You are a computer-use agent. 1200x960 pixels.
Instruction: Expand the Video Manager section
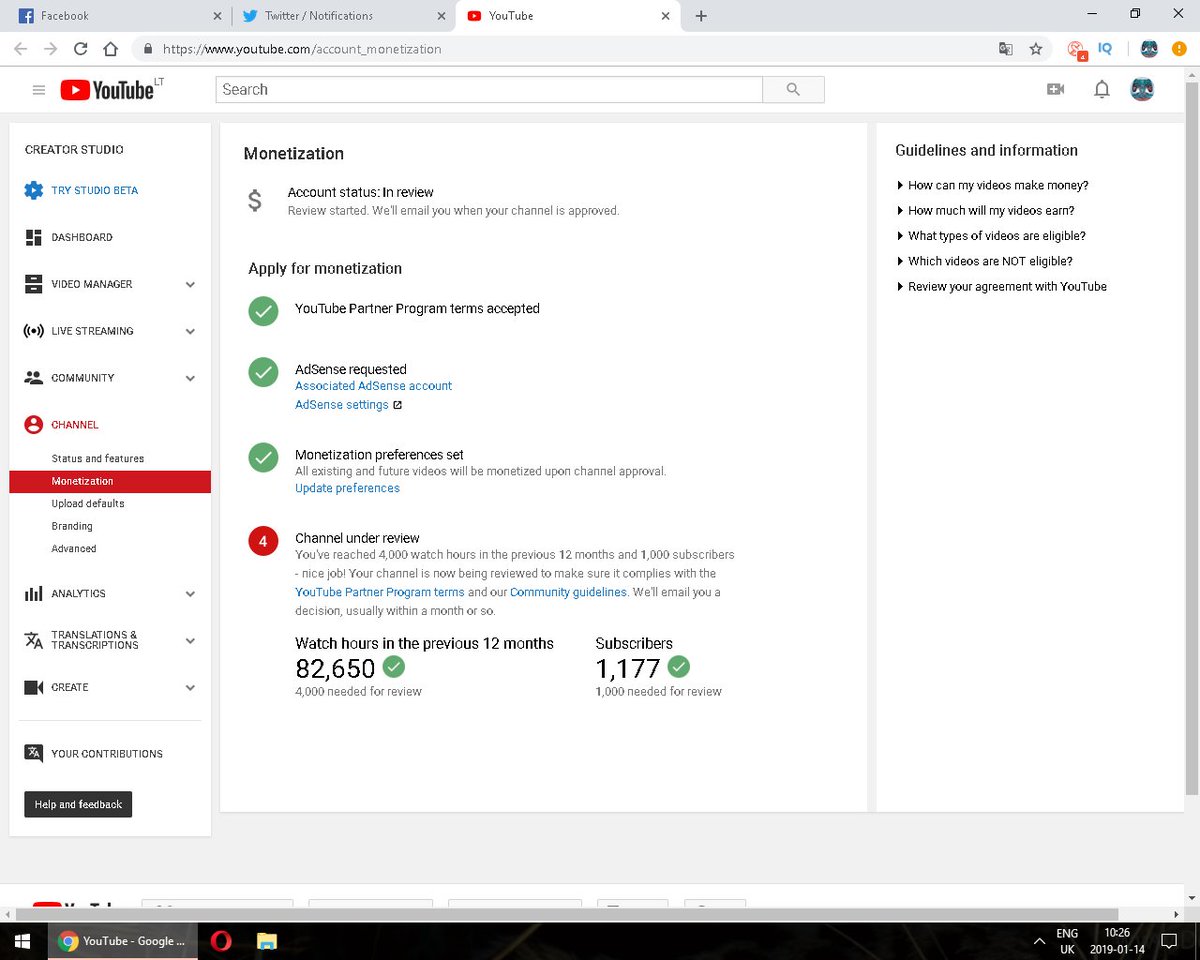(190, 285)
